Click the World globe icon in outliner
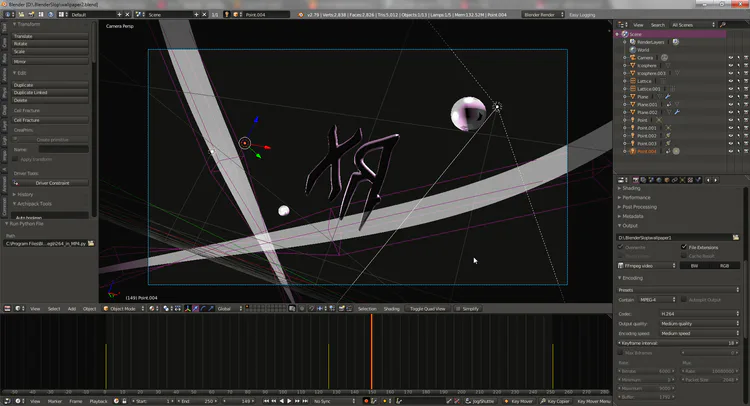This screenshot has height=406, width=750. [x=632, y=50]
